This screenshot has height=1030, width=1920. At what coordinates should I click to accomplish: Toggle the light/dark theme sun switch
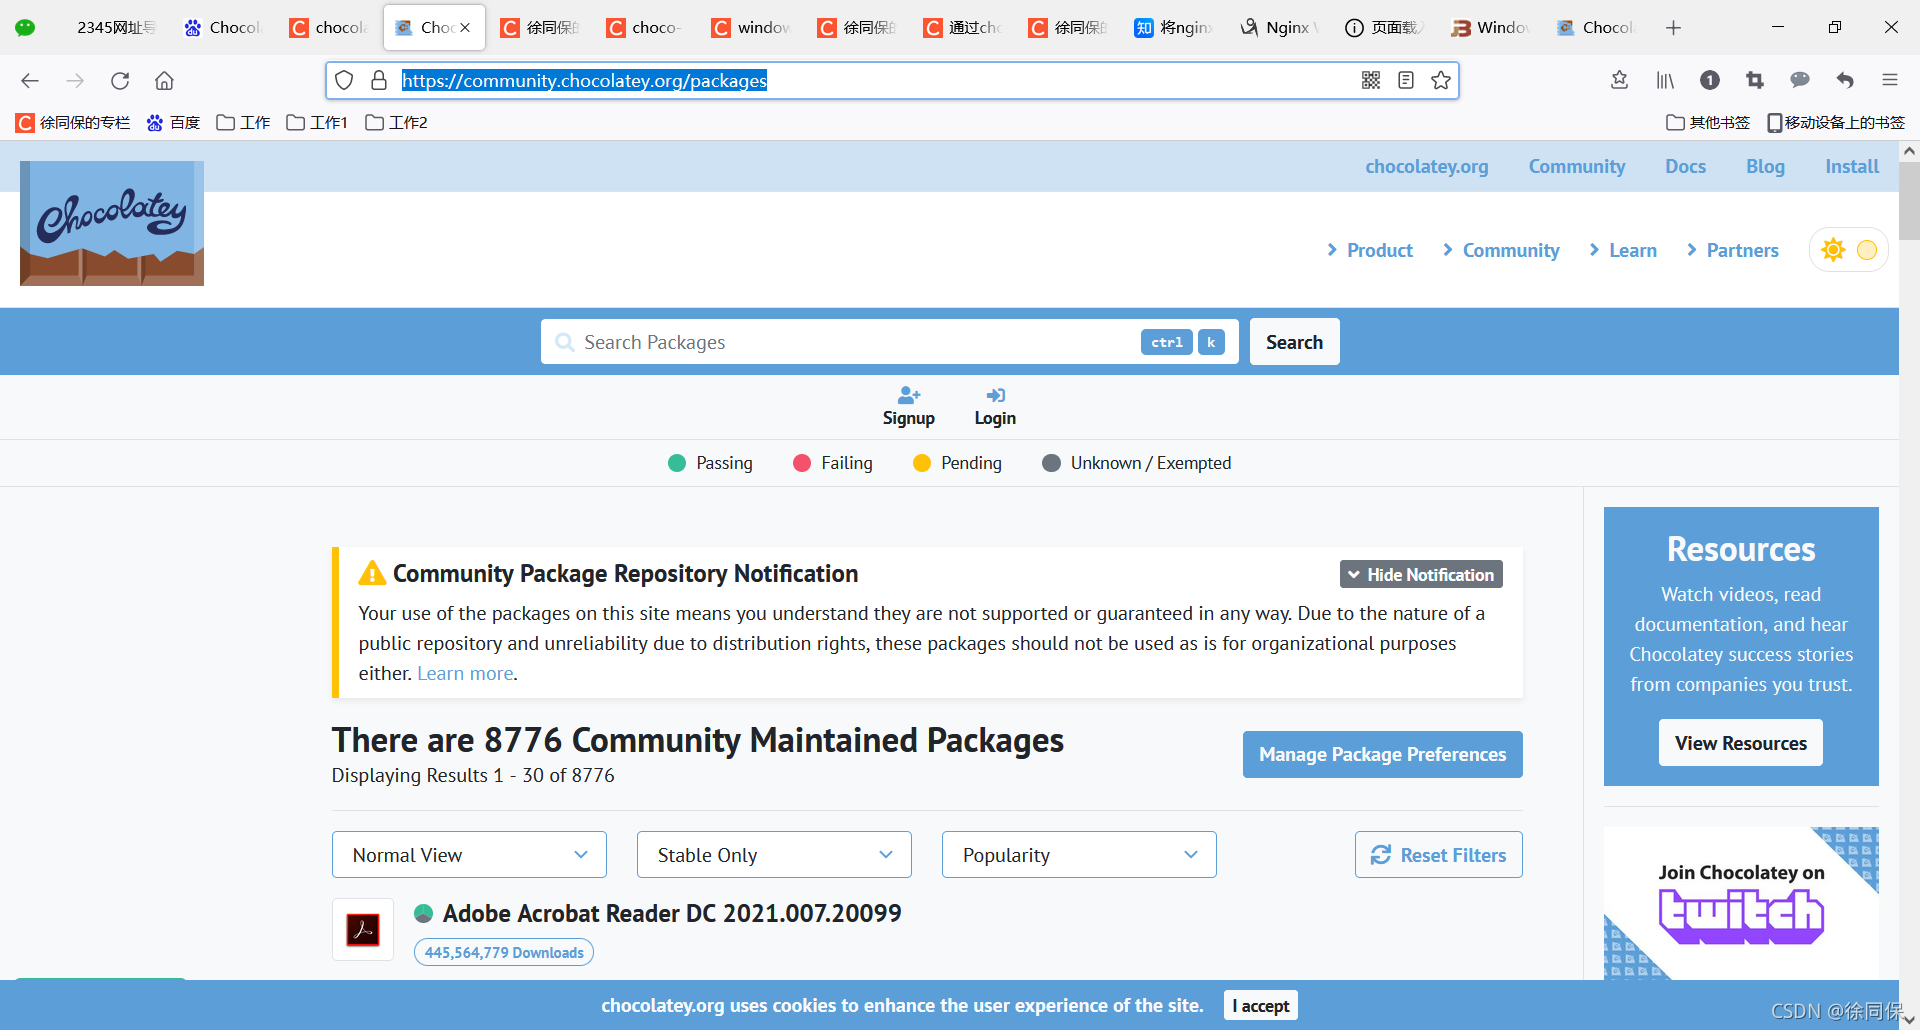(x=1849, y=250)
